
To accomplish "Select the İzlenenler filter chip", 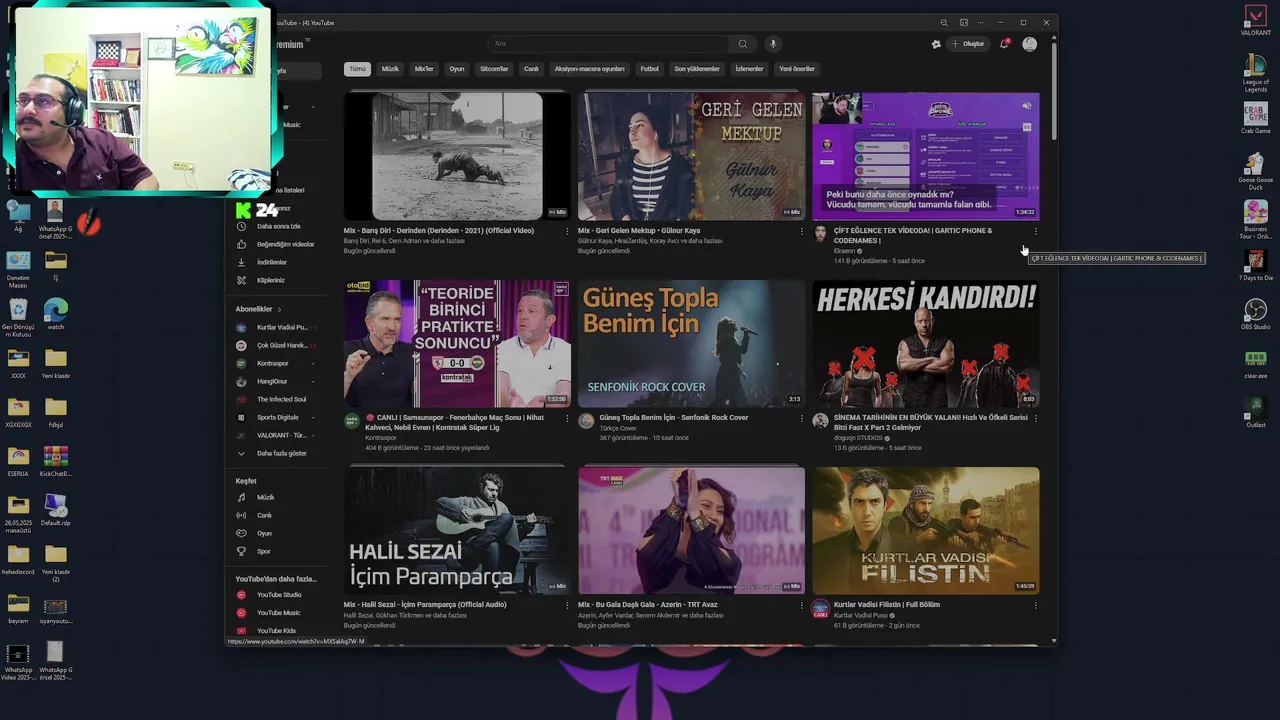I will click(749, 69).
